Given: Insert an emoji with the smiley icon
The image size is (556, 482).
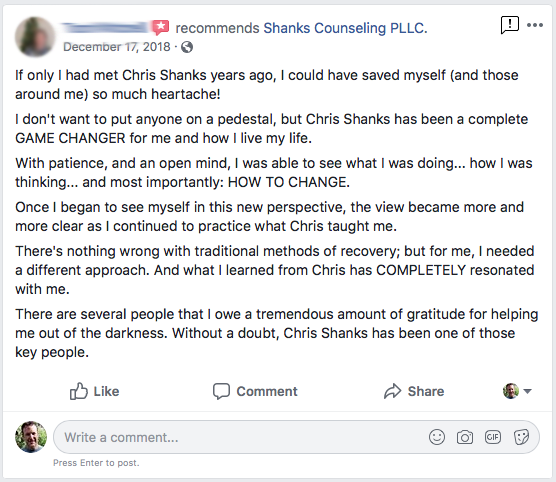Looking at the screenshot, I should 437,437.
